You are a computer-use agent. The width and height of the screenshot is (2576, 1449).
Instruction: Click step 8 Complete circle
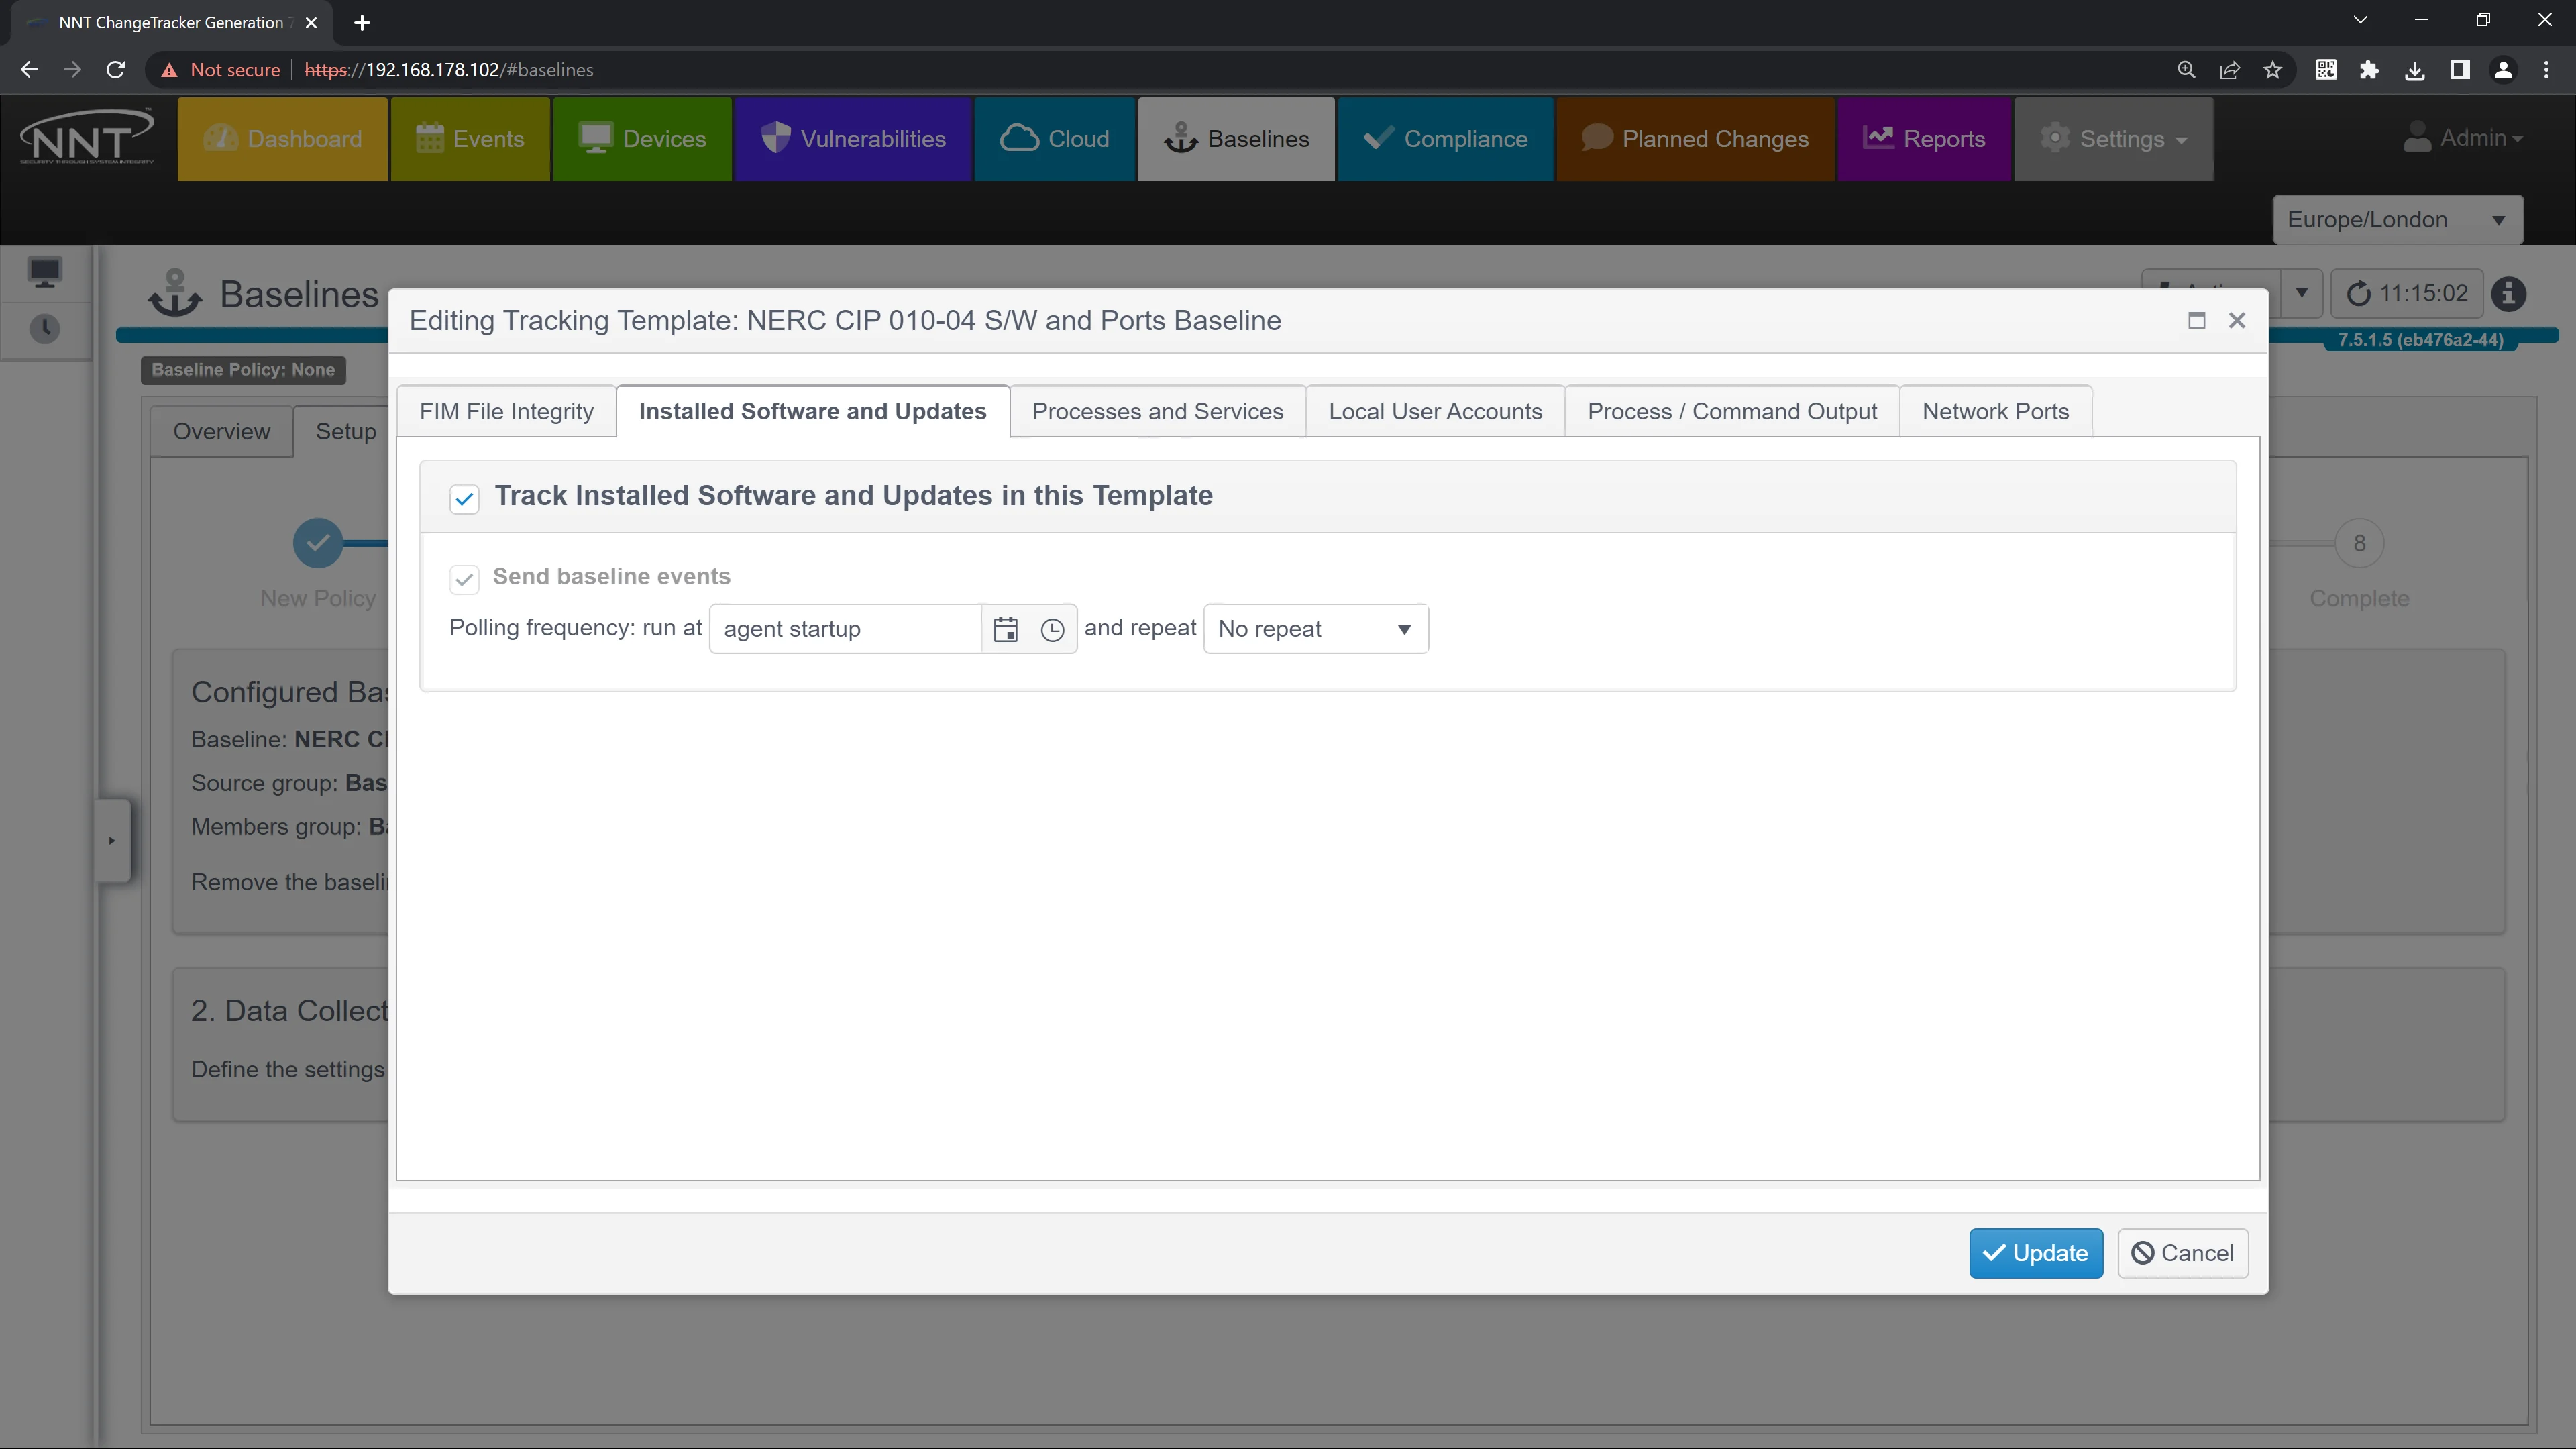[2359, 543]
